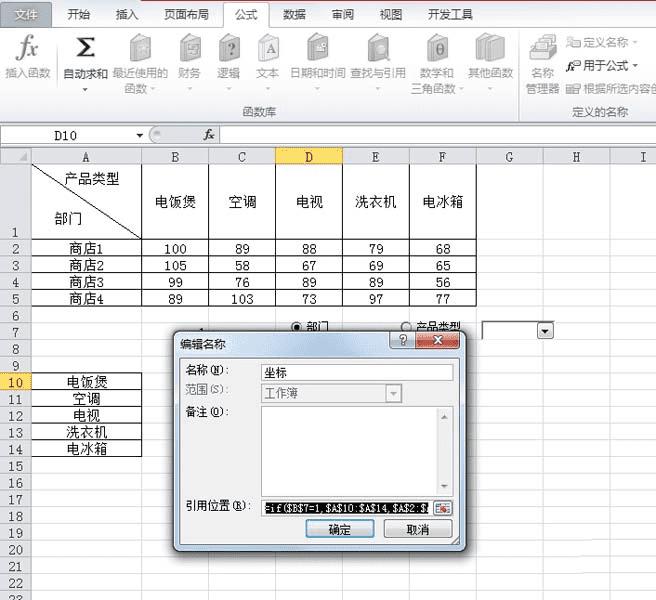Open Math and Trig (数学和三角函数) functions
This screenshot has width=656, height=600.
437,48
